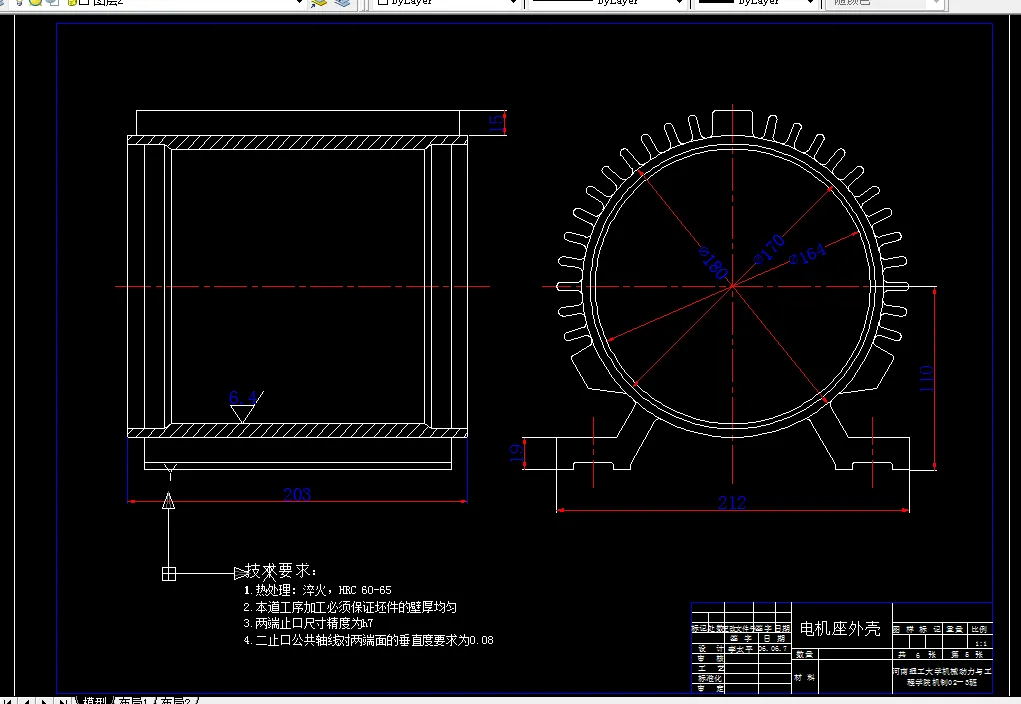Select the 设计 row in title block

click(741, 649)
